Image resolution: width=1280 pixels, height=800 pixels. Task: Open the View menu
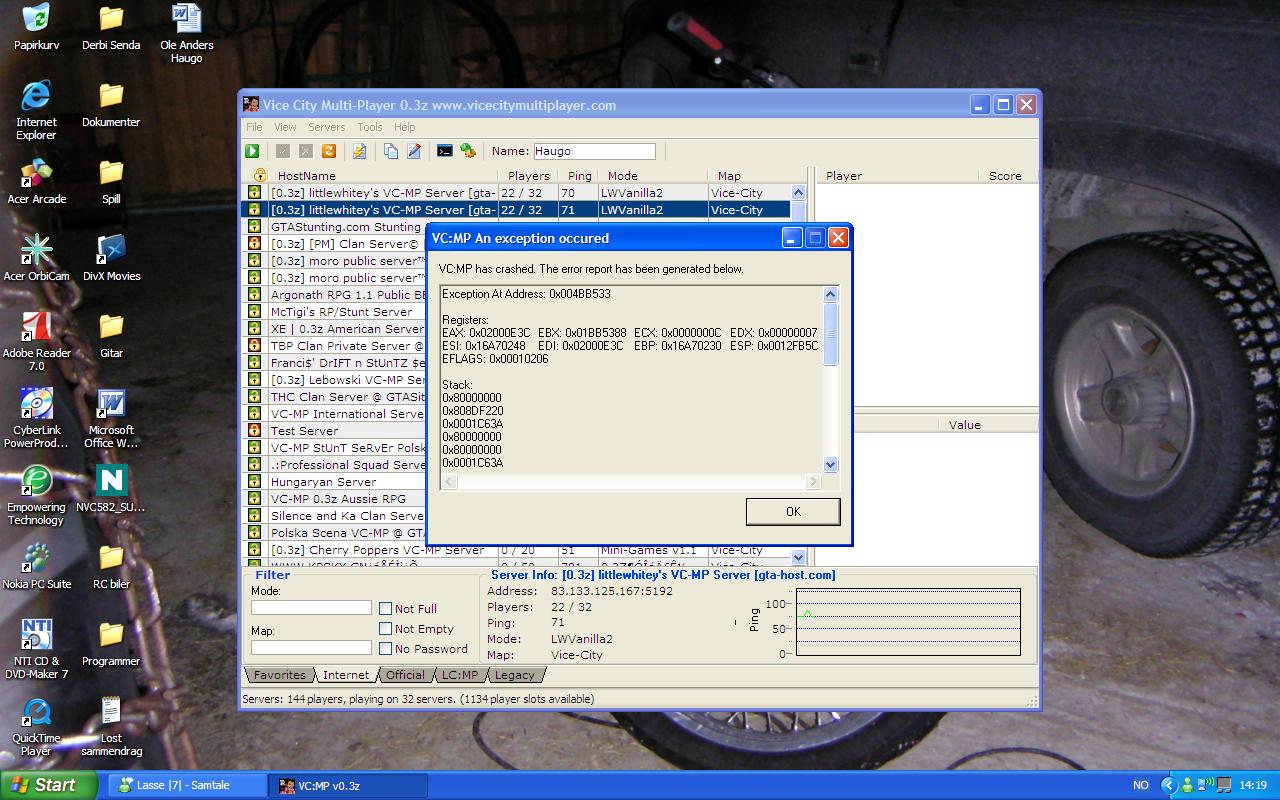[x=285, y=127]
